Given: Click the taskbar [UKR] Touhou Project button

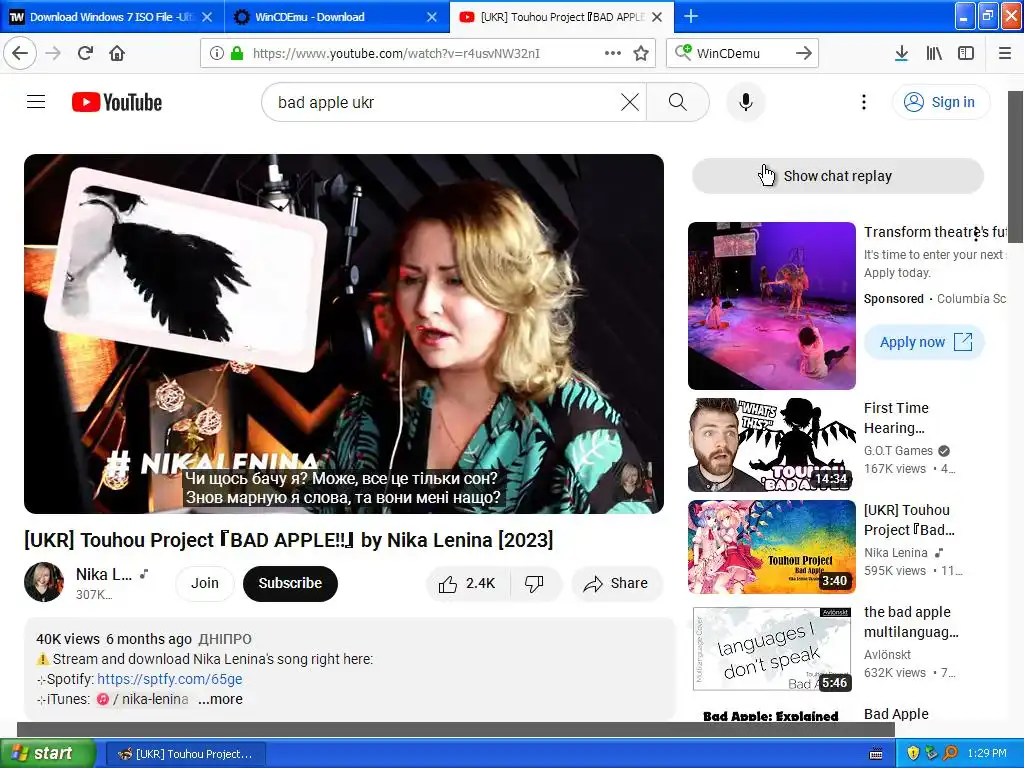Looking at the screenshot, I should point(185,754).
